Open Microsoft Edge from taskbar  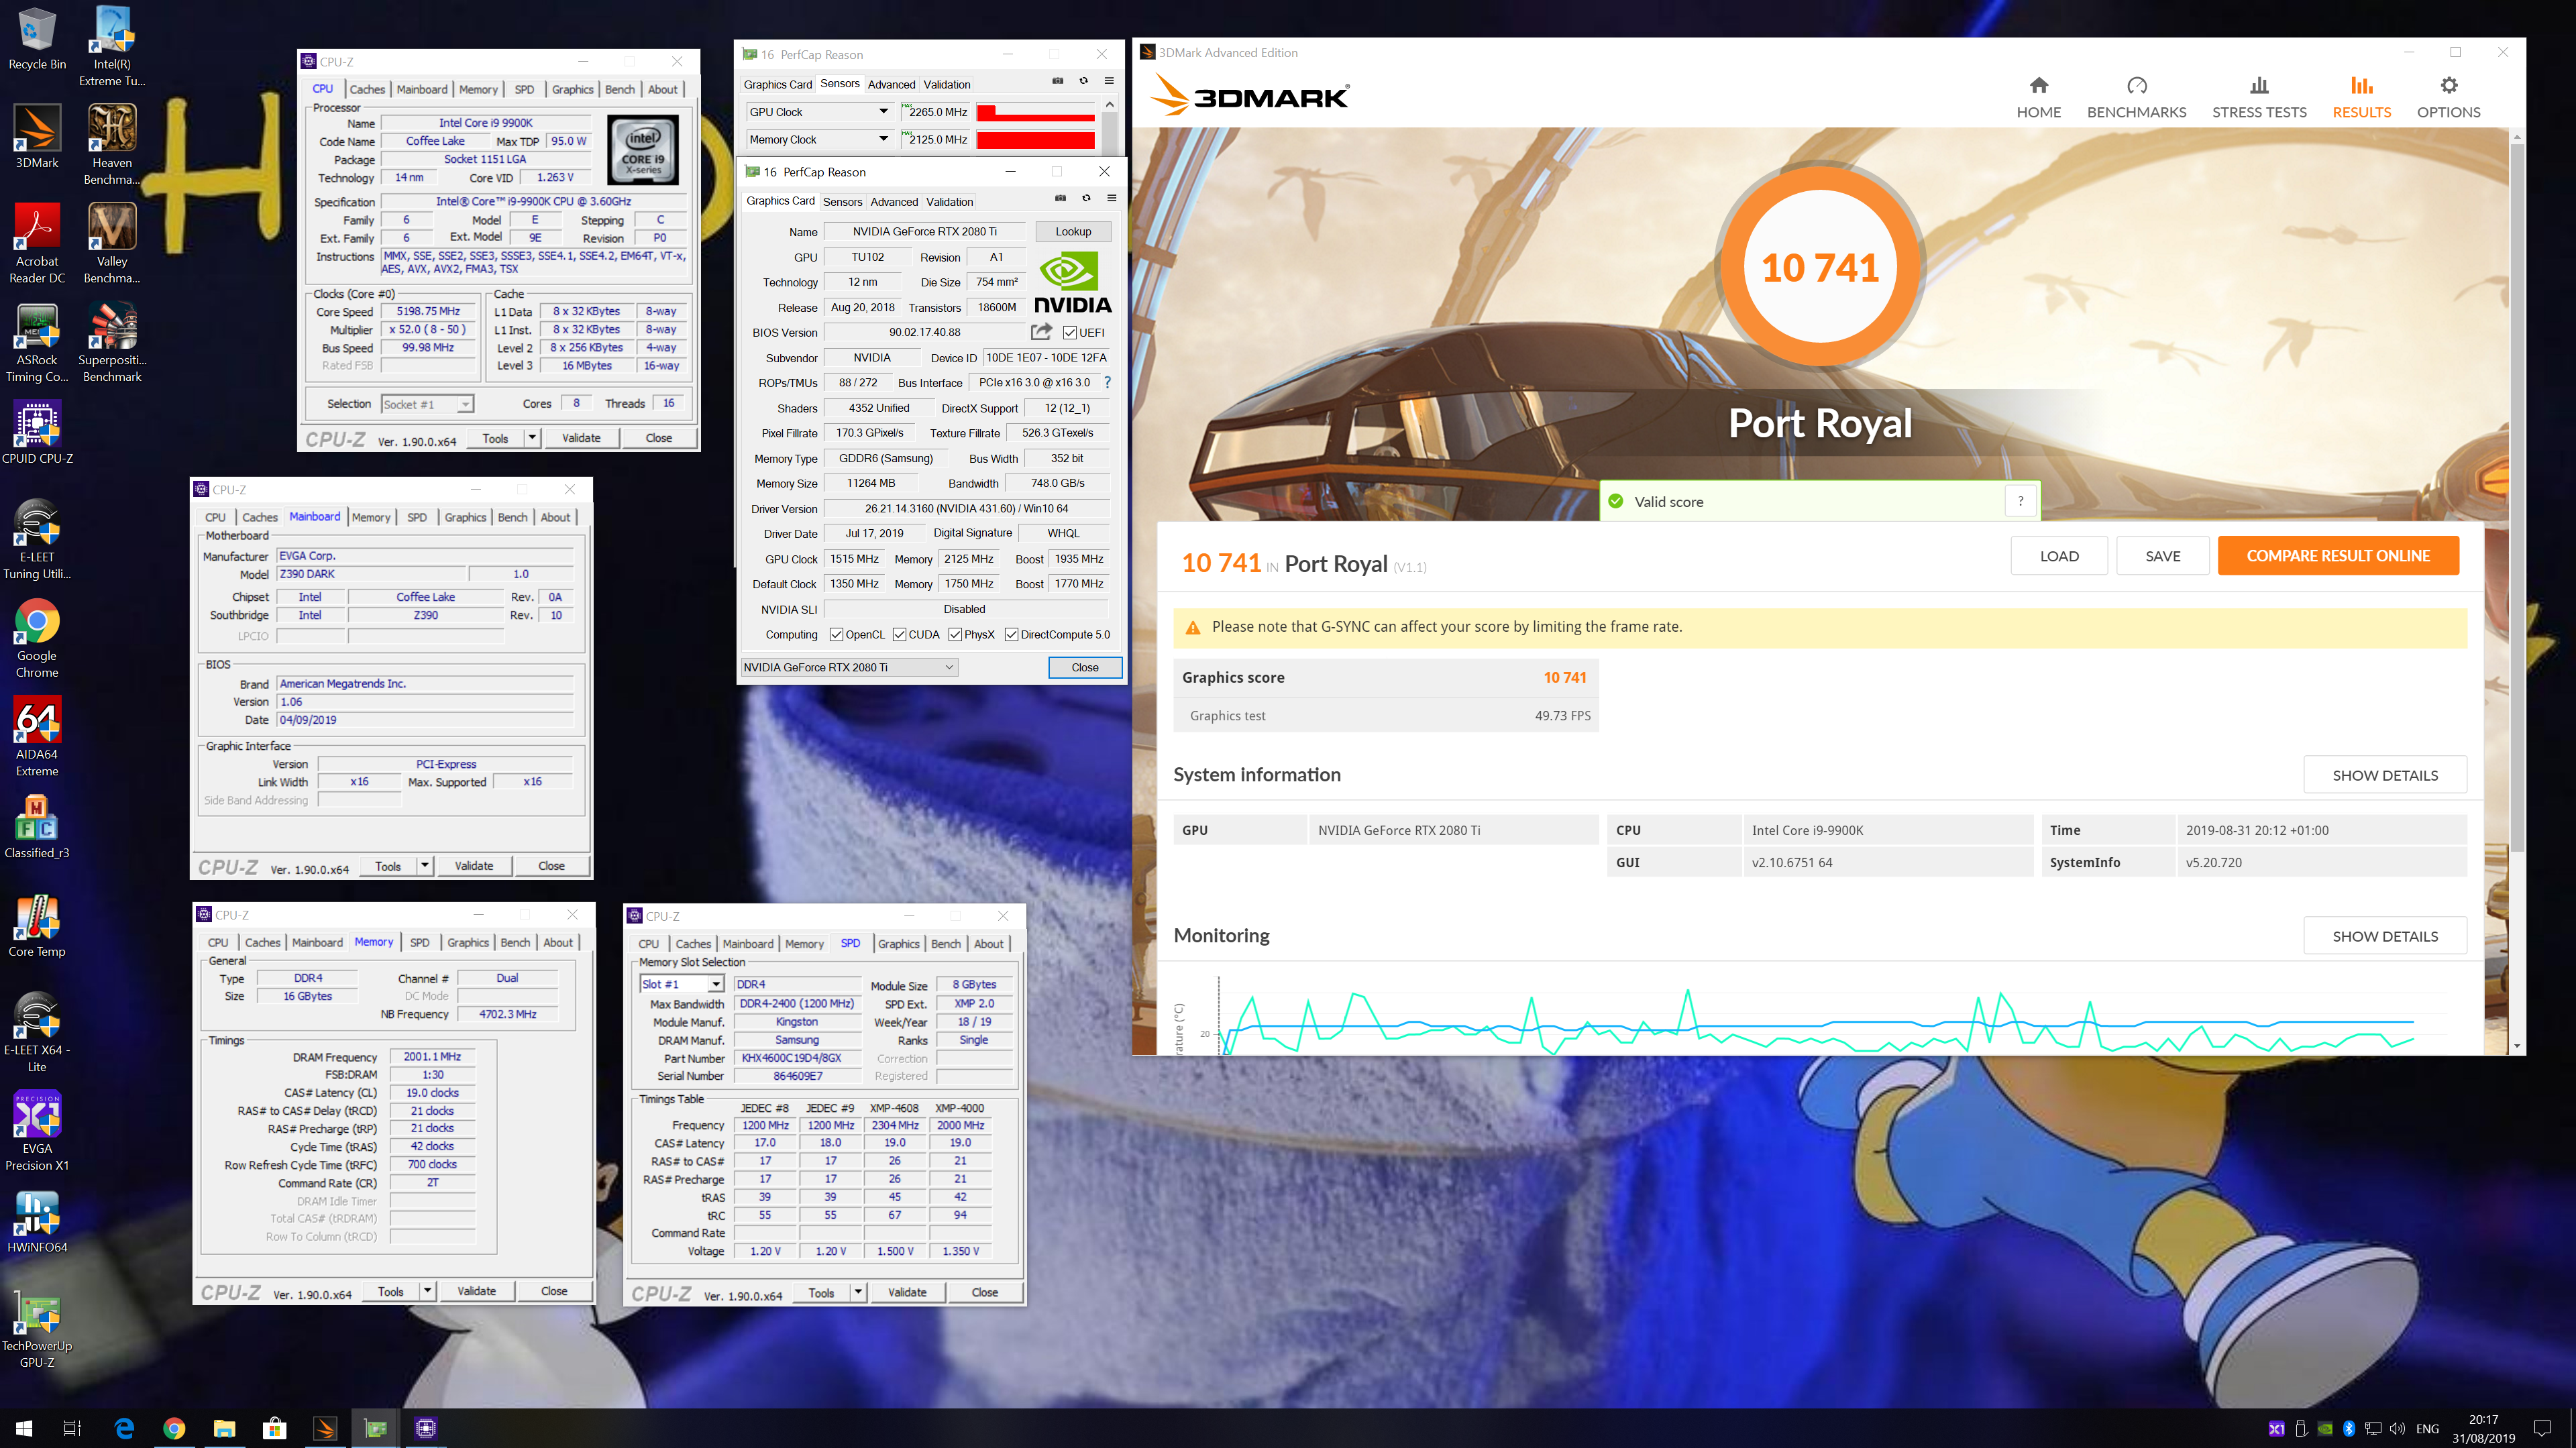124,1428
